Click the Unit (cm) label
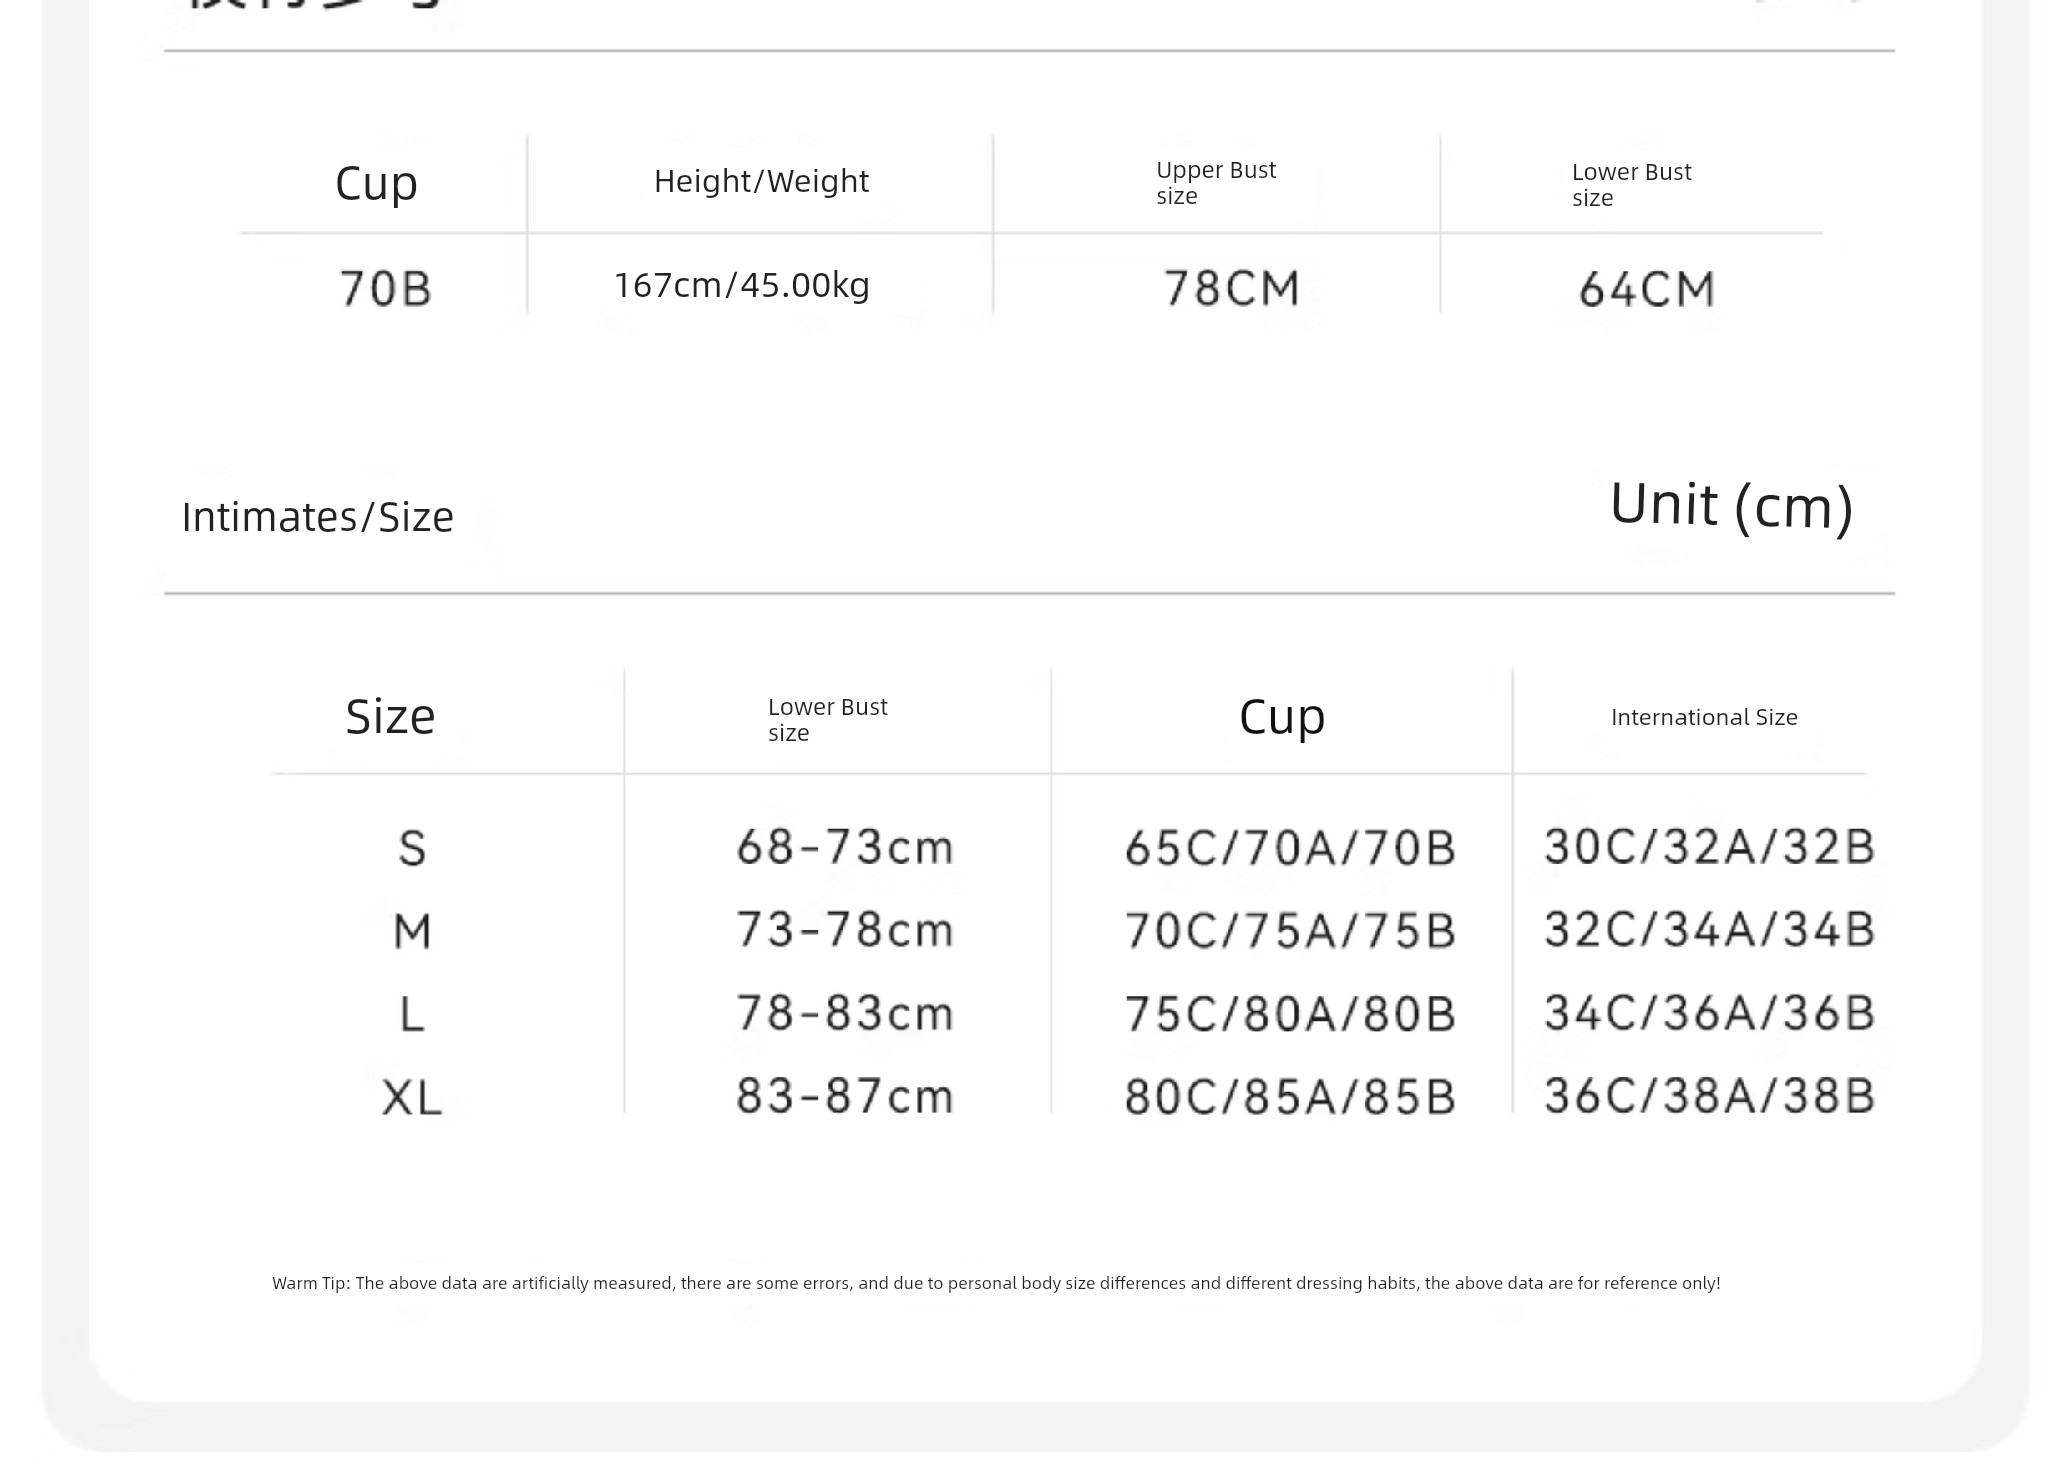 pyautogui.click(x=1732, y=506)
